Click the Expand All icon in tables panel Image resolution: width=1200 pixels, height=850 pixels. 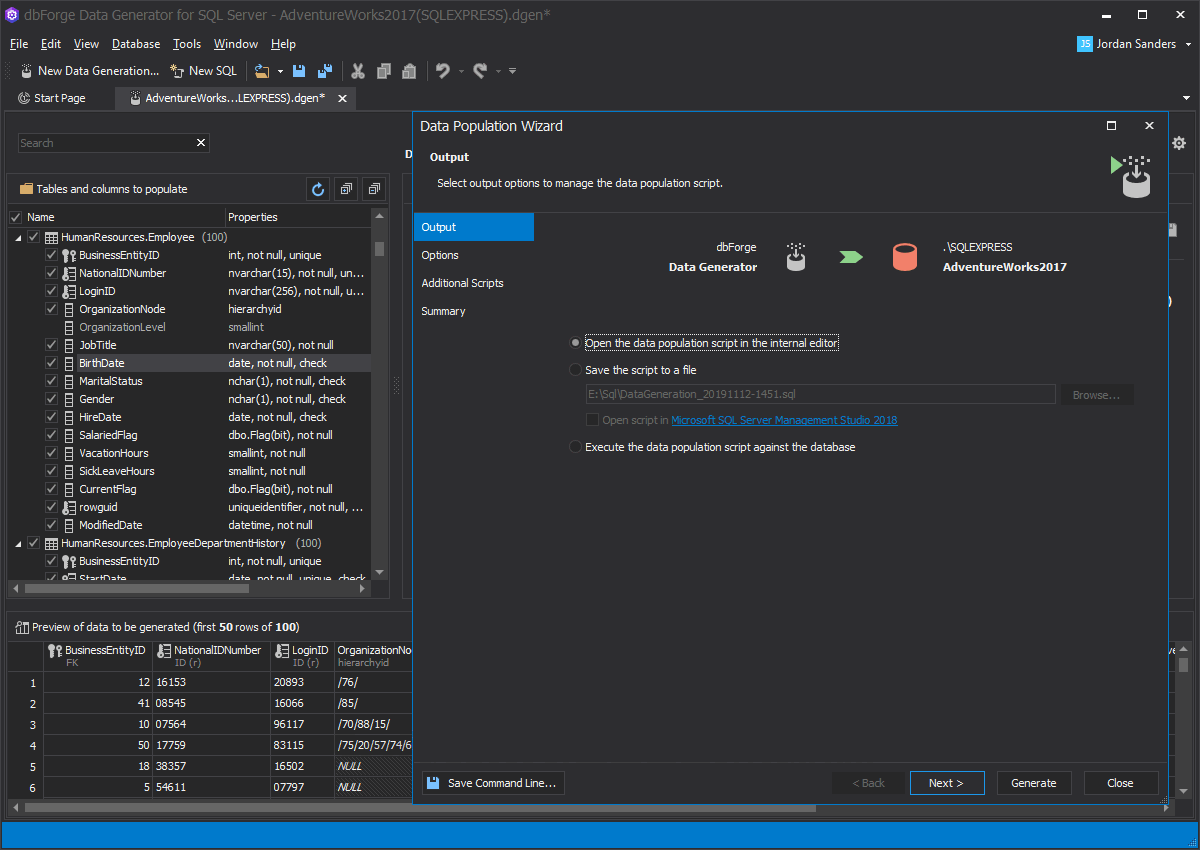[x=346, y=189]
